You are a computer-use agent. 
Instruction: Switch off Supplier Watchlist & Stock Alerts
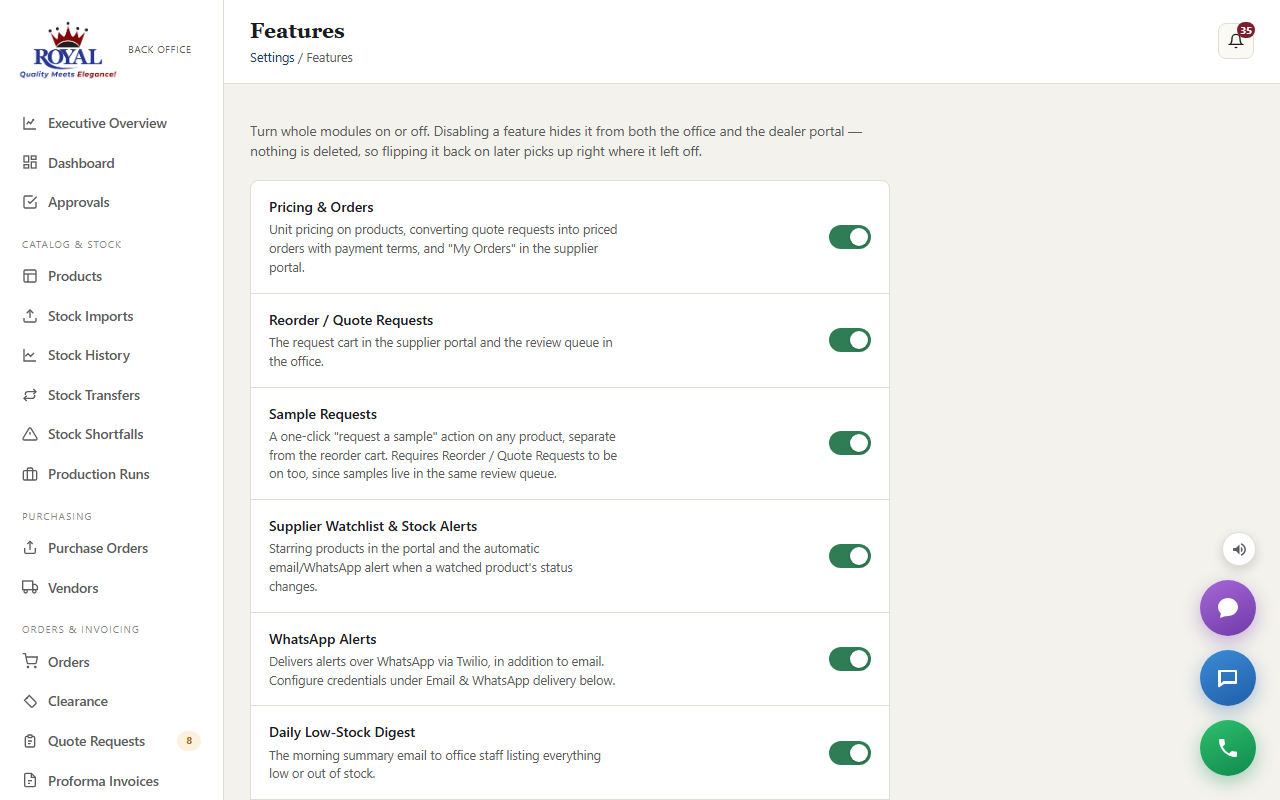click(850, 556)
